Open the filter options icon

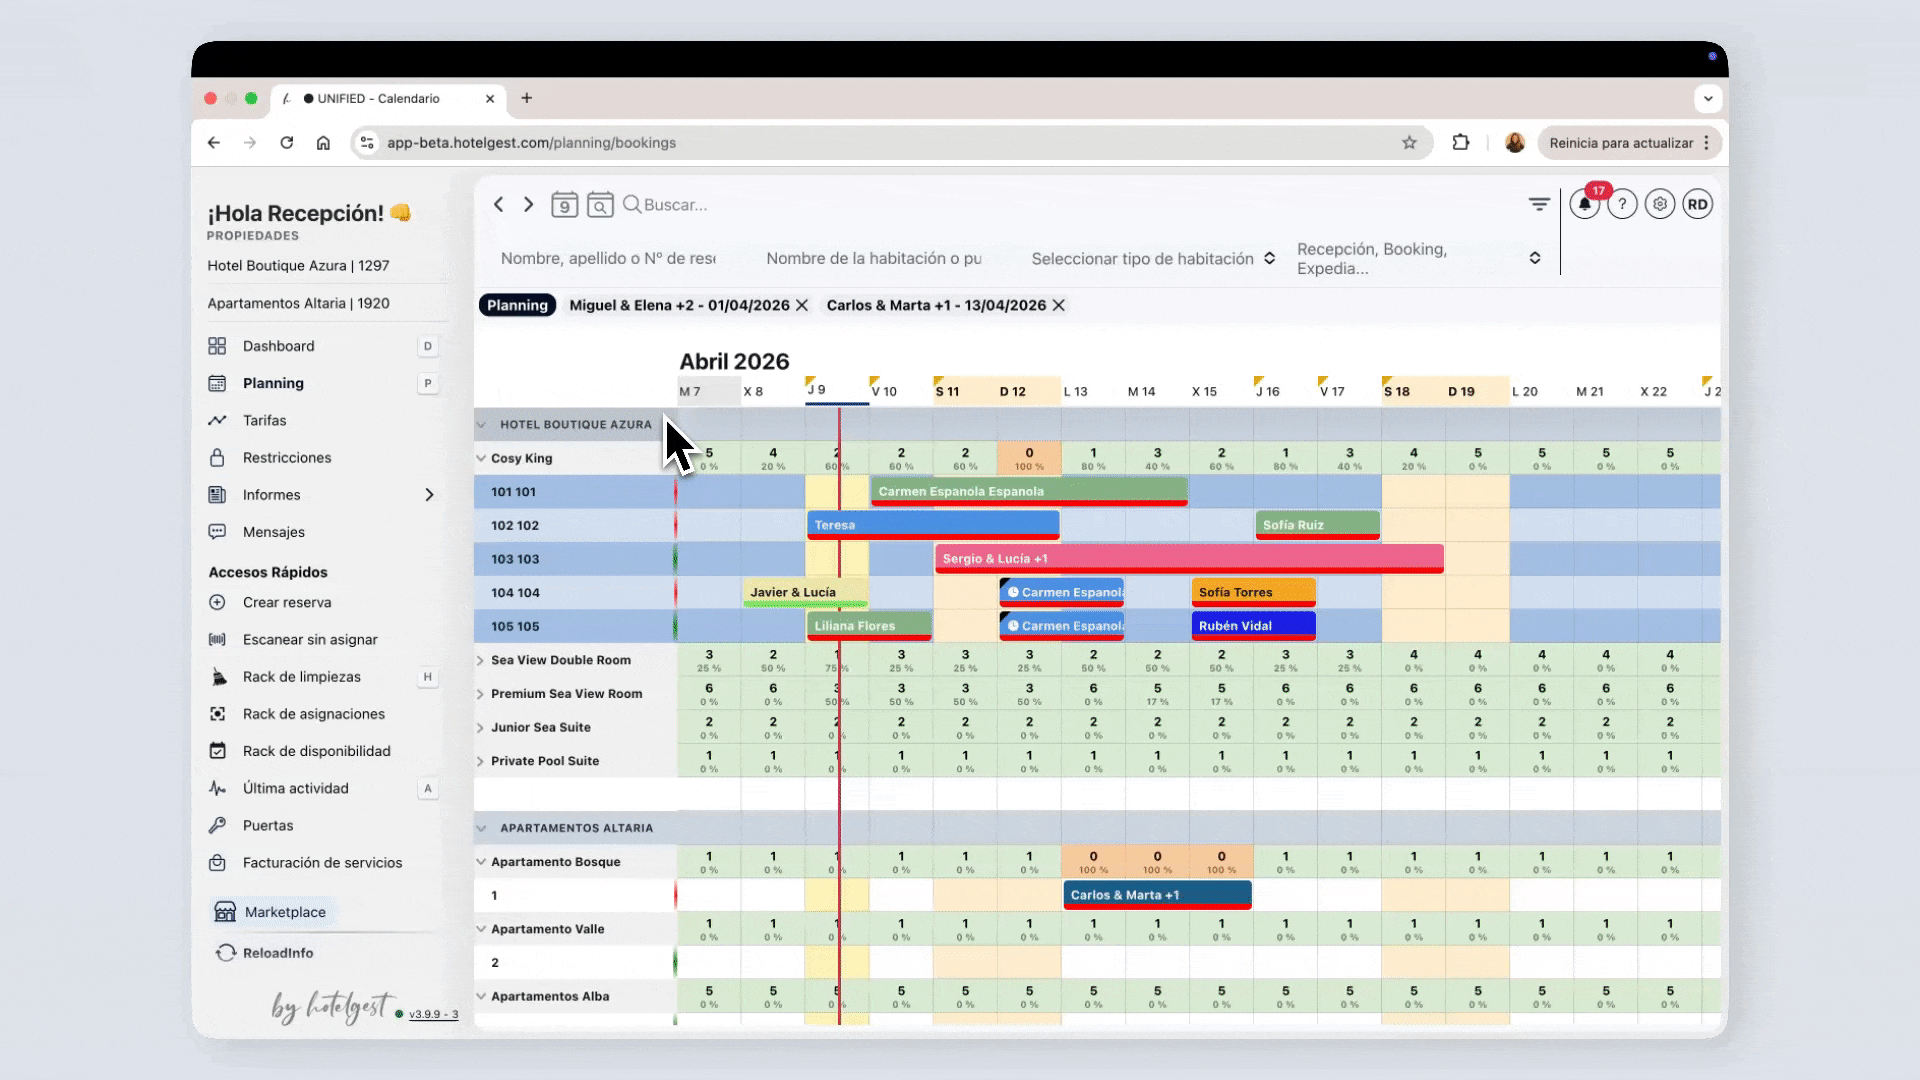pyautogui.click(x=1539, y=204)
